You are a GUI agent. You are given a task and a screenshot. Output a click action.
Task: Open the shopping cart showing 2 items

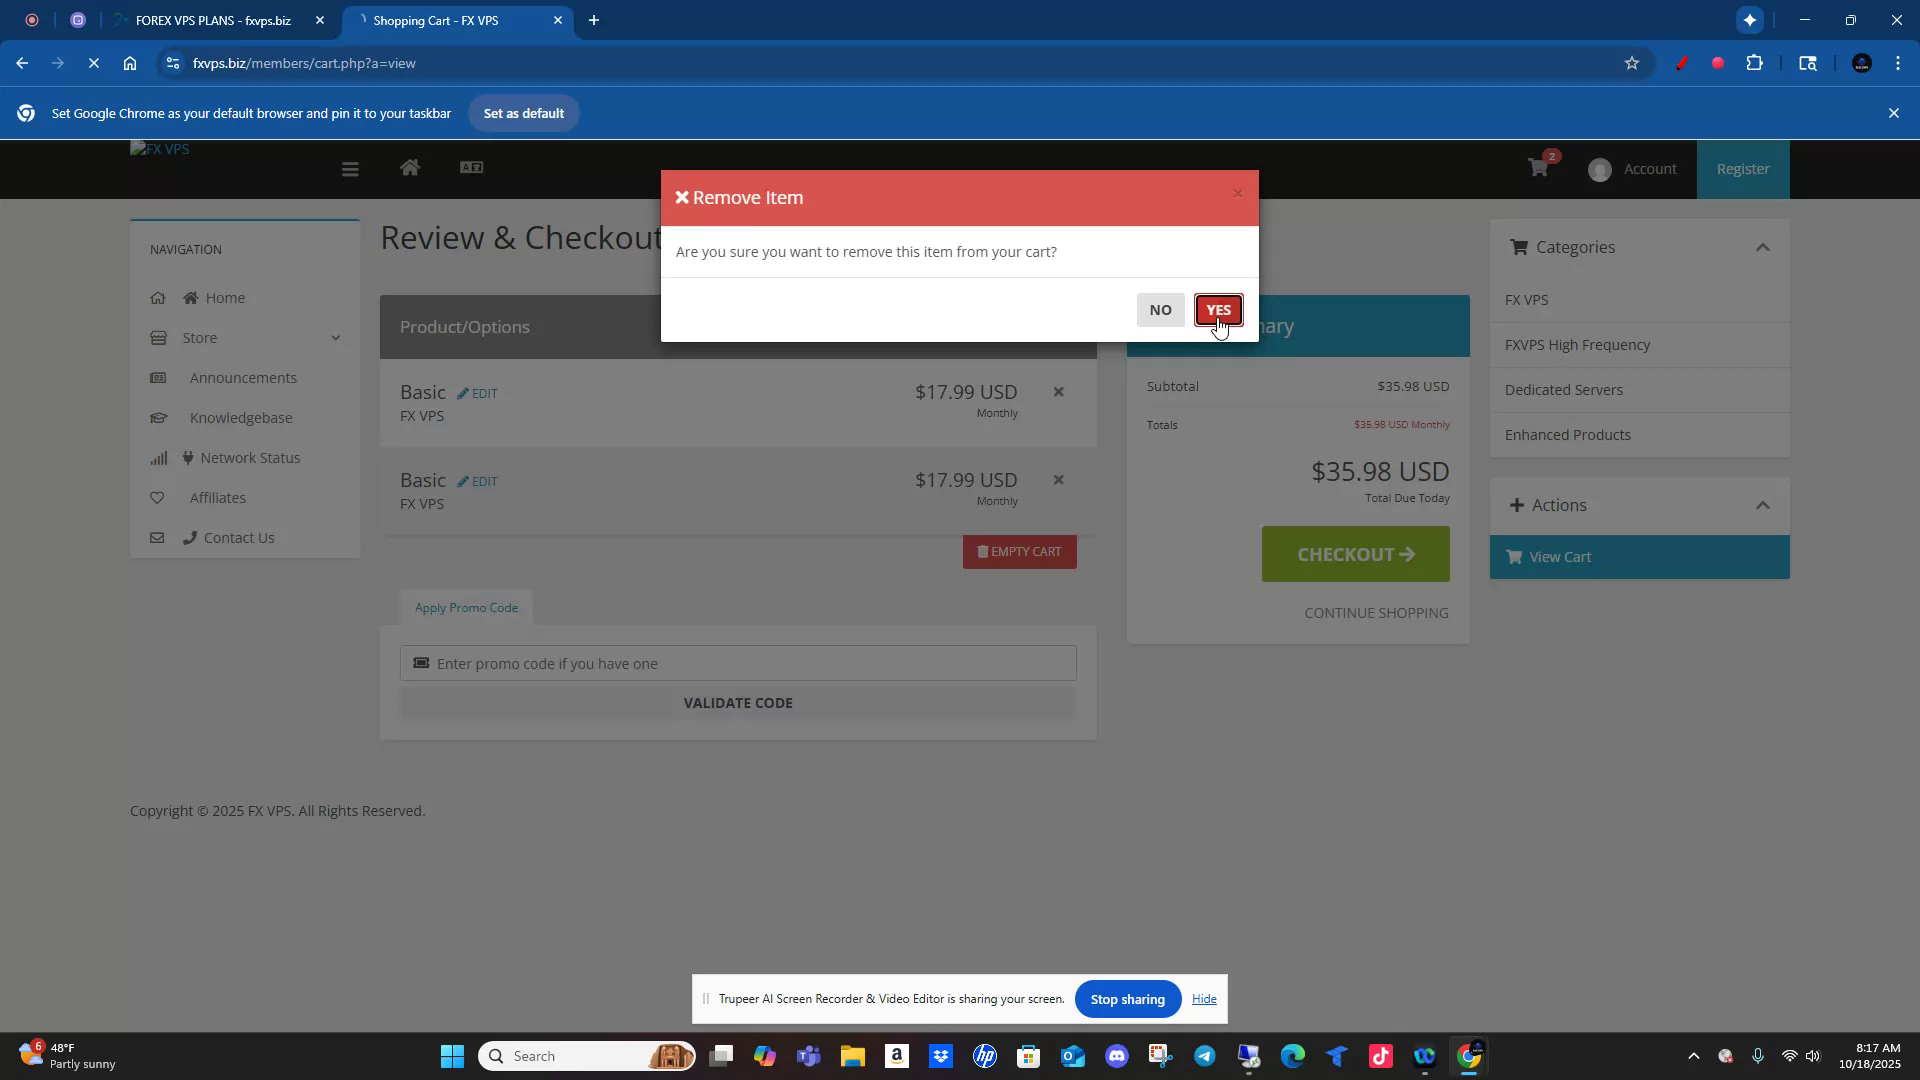[x=1537, y=168]
